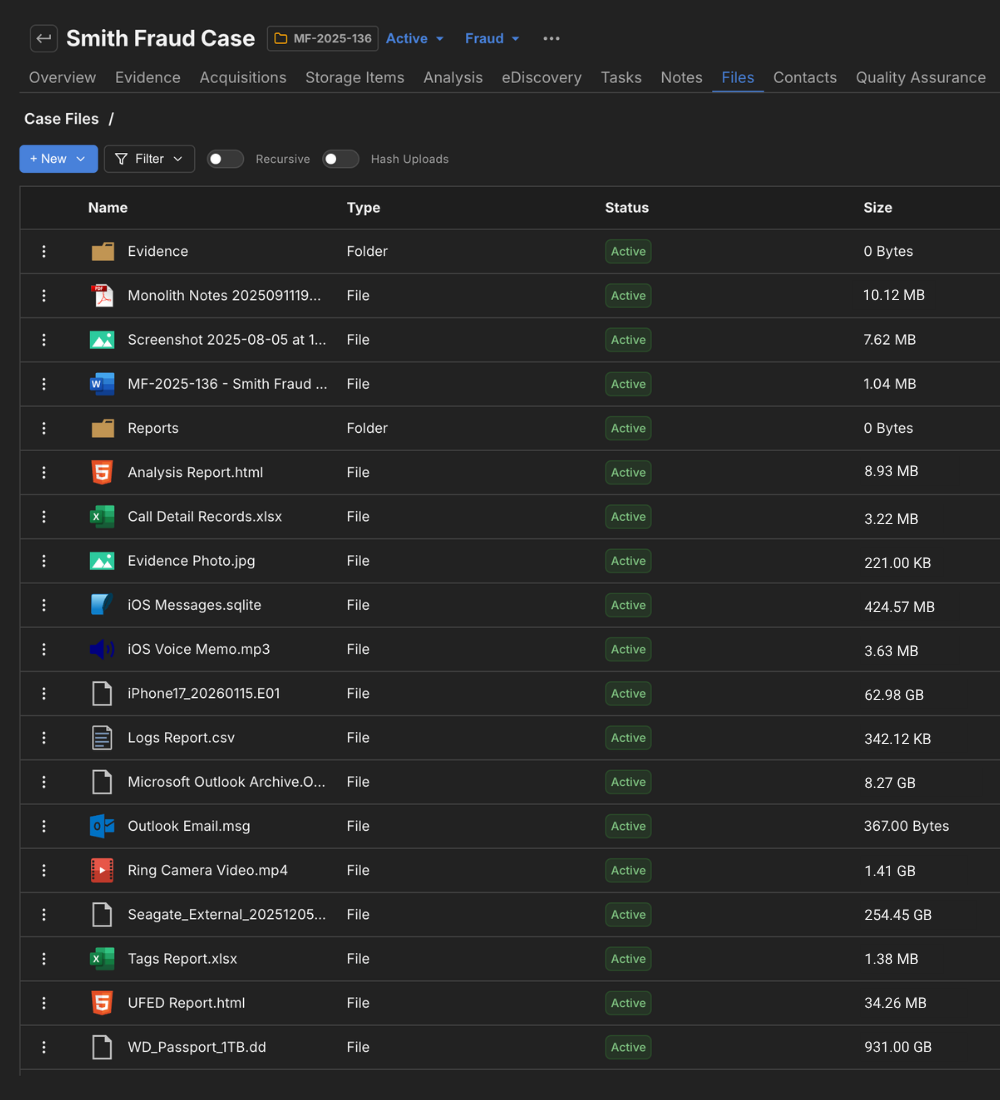Open the Fraud case type dropdown

tap(491, 38)
